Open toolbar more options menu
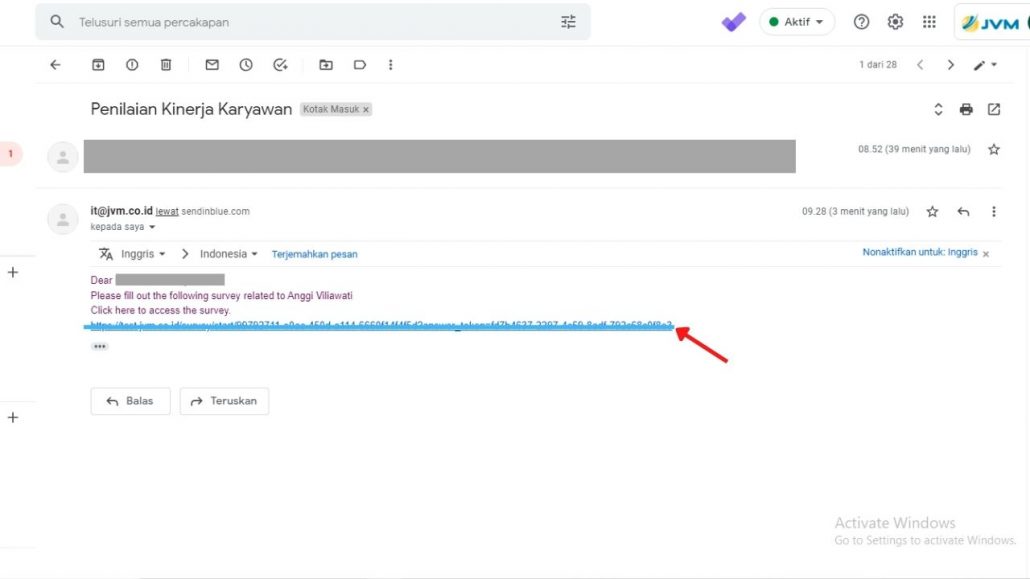Viewport: 1030px width, 579px height. coord(390,64)
